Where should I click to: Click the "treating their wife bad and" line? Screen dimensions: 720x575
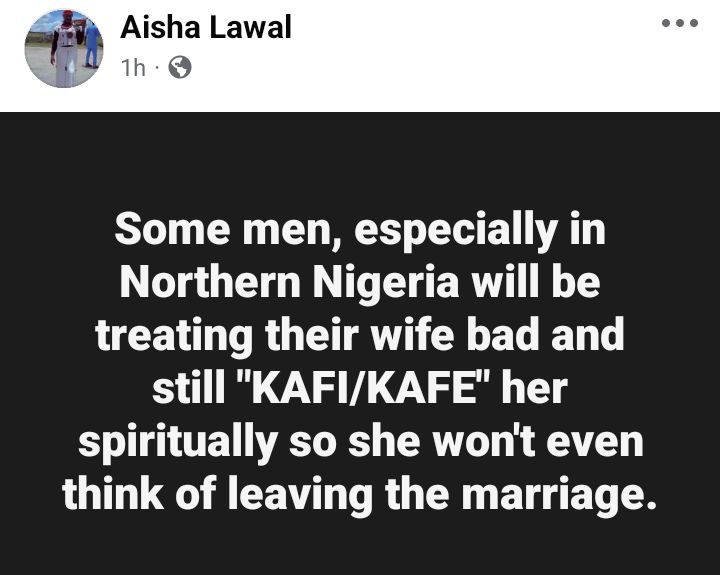[360, 336]
